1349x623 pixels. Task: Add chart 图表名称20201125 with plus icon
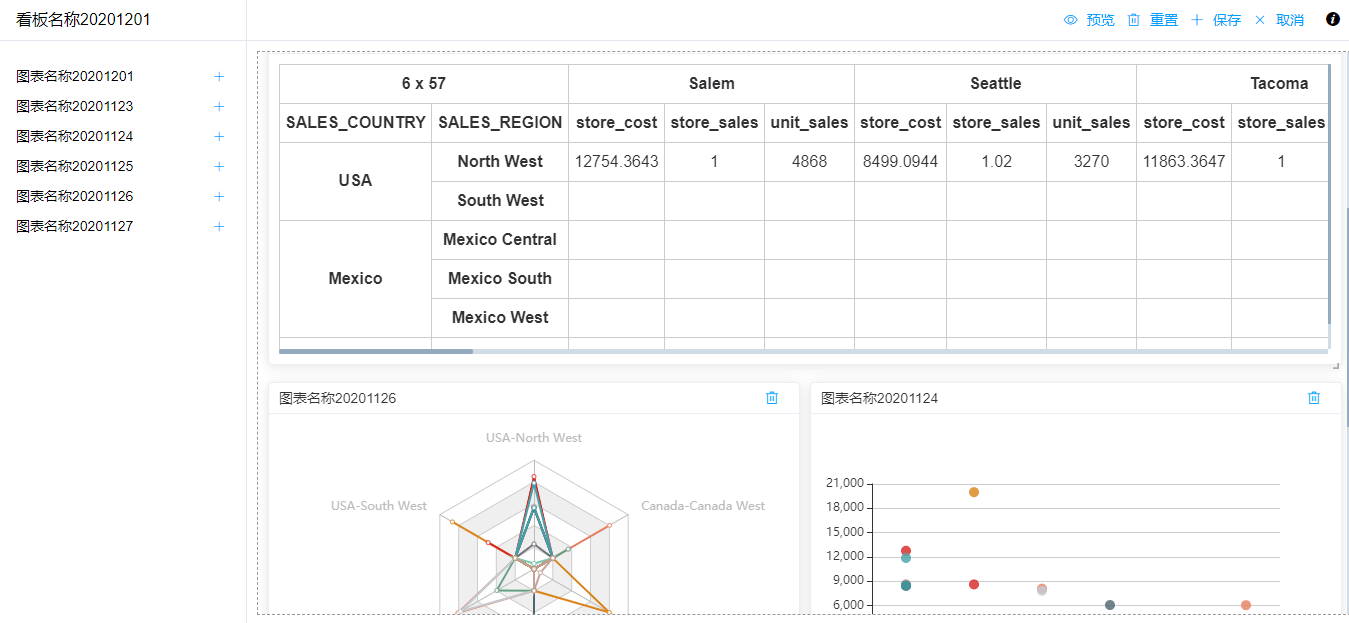(x=219, y=166)
